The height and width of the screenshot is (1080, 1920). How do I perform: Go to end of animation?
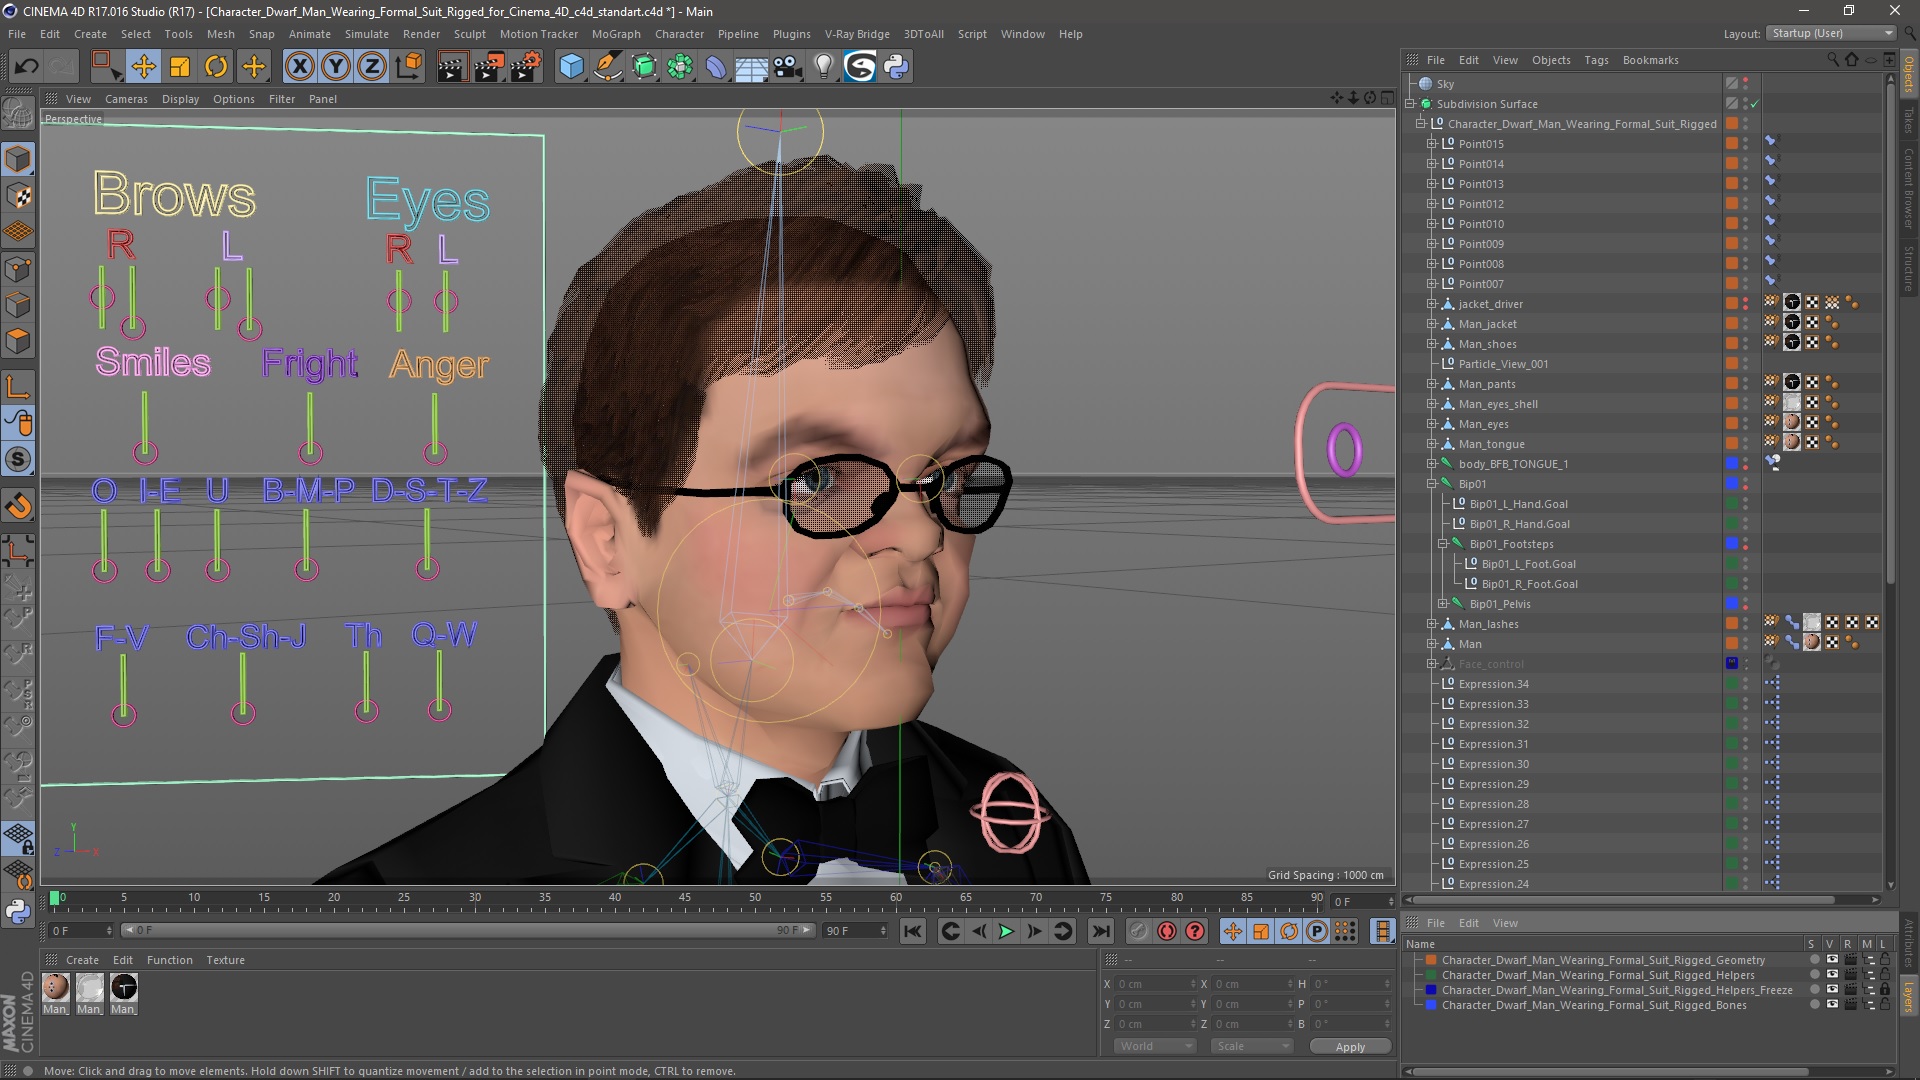click(x=1100, y=931)
